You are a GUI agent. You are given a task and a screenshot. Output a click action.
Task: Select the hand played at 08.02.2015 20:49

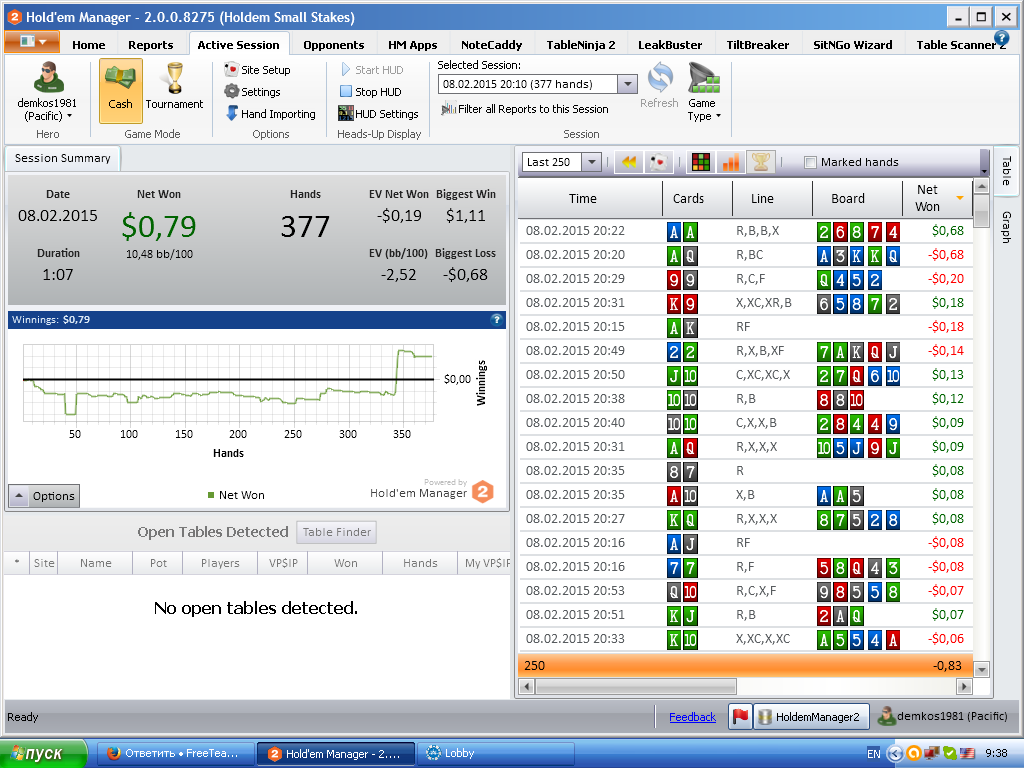coord(746,351)
